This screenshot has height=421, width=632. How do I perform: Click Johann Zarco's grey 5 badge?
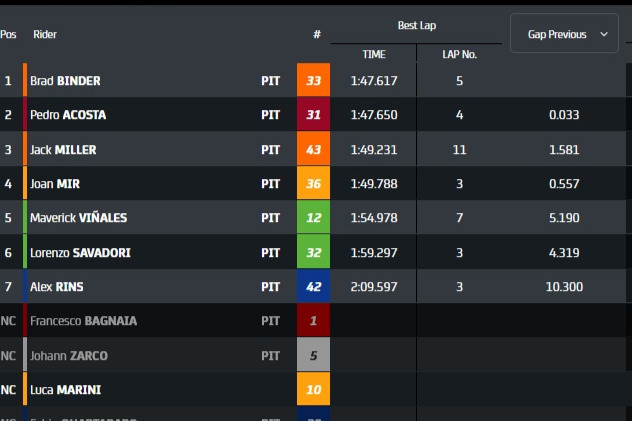click(x=313, y=355)
